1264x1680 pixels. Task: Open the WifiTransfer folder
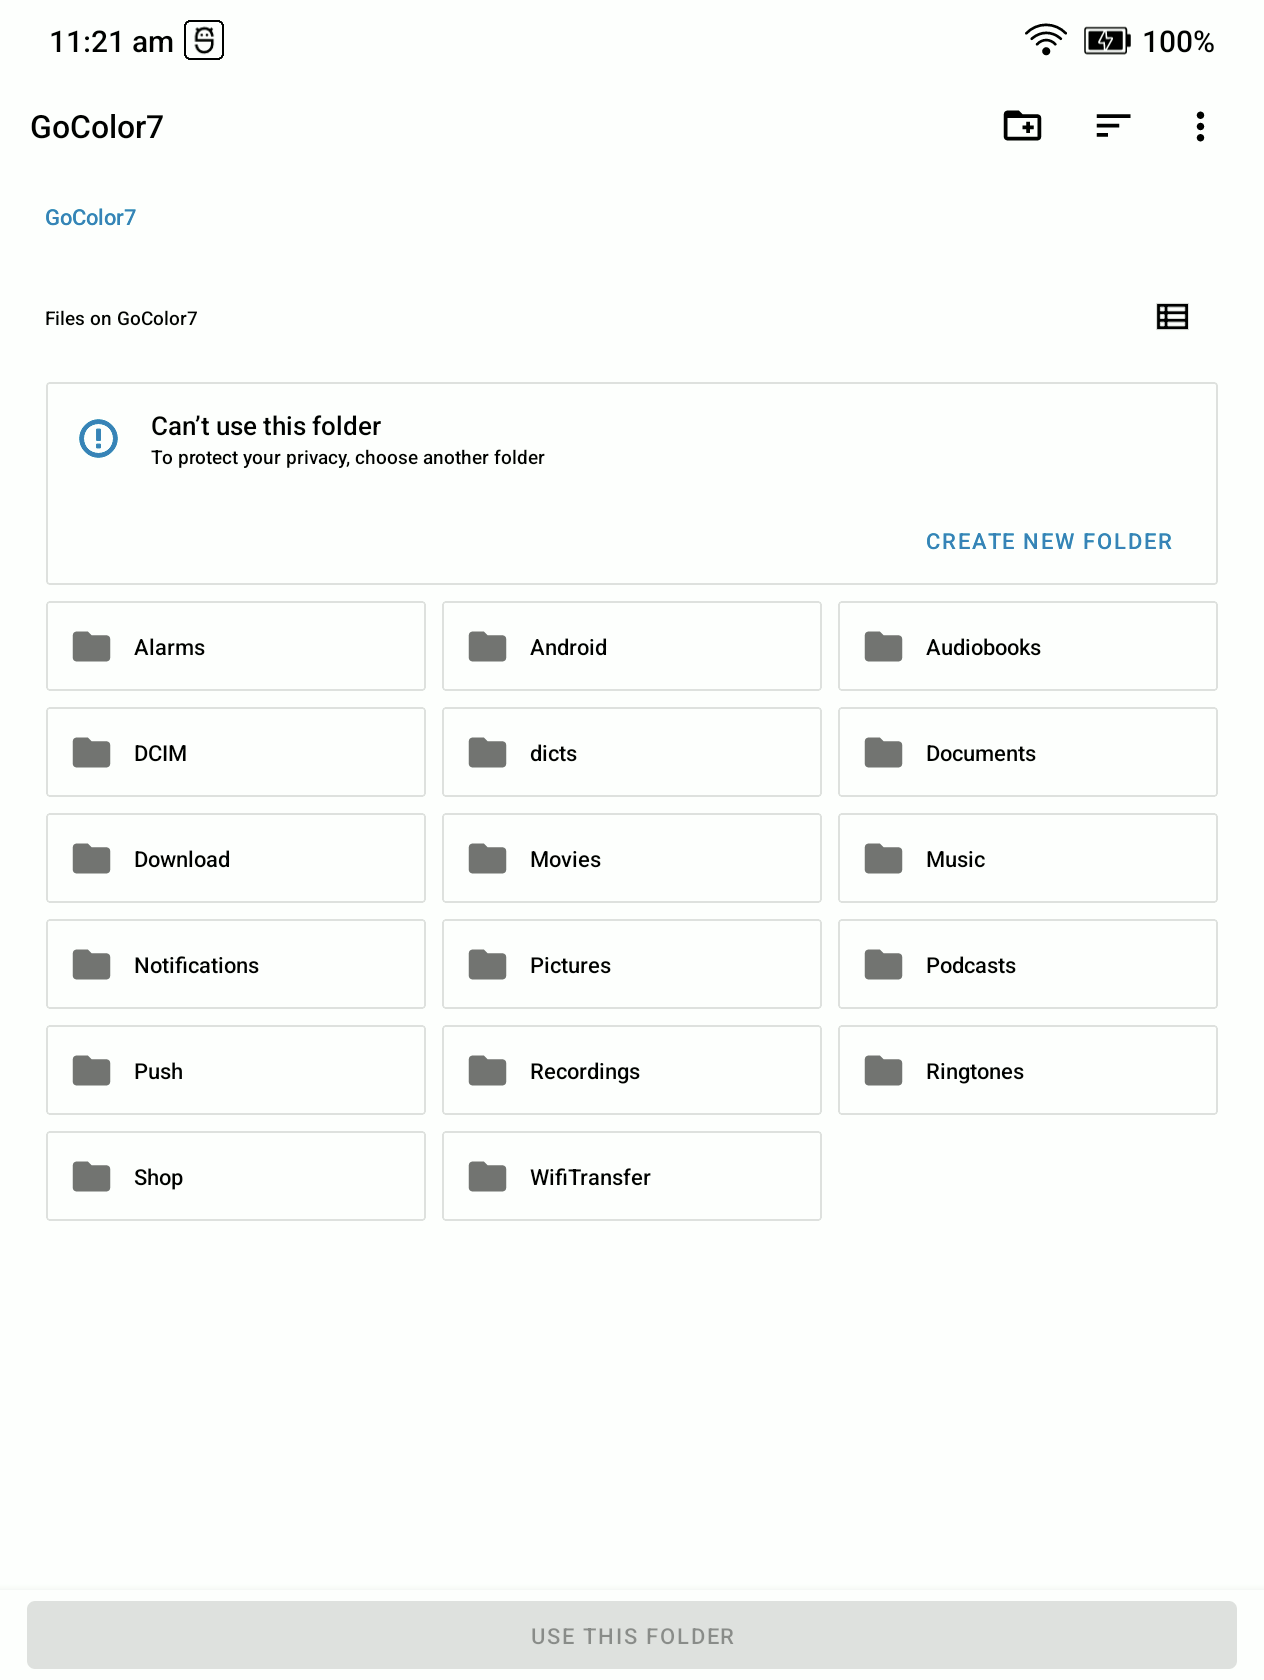coord(632,1176)
